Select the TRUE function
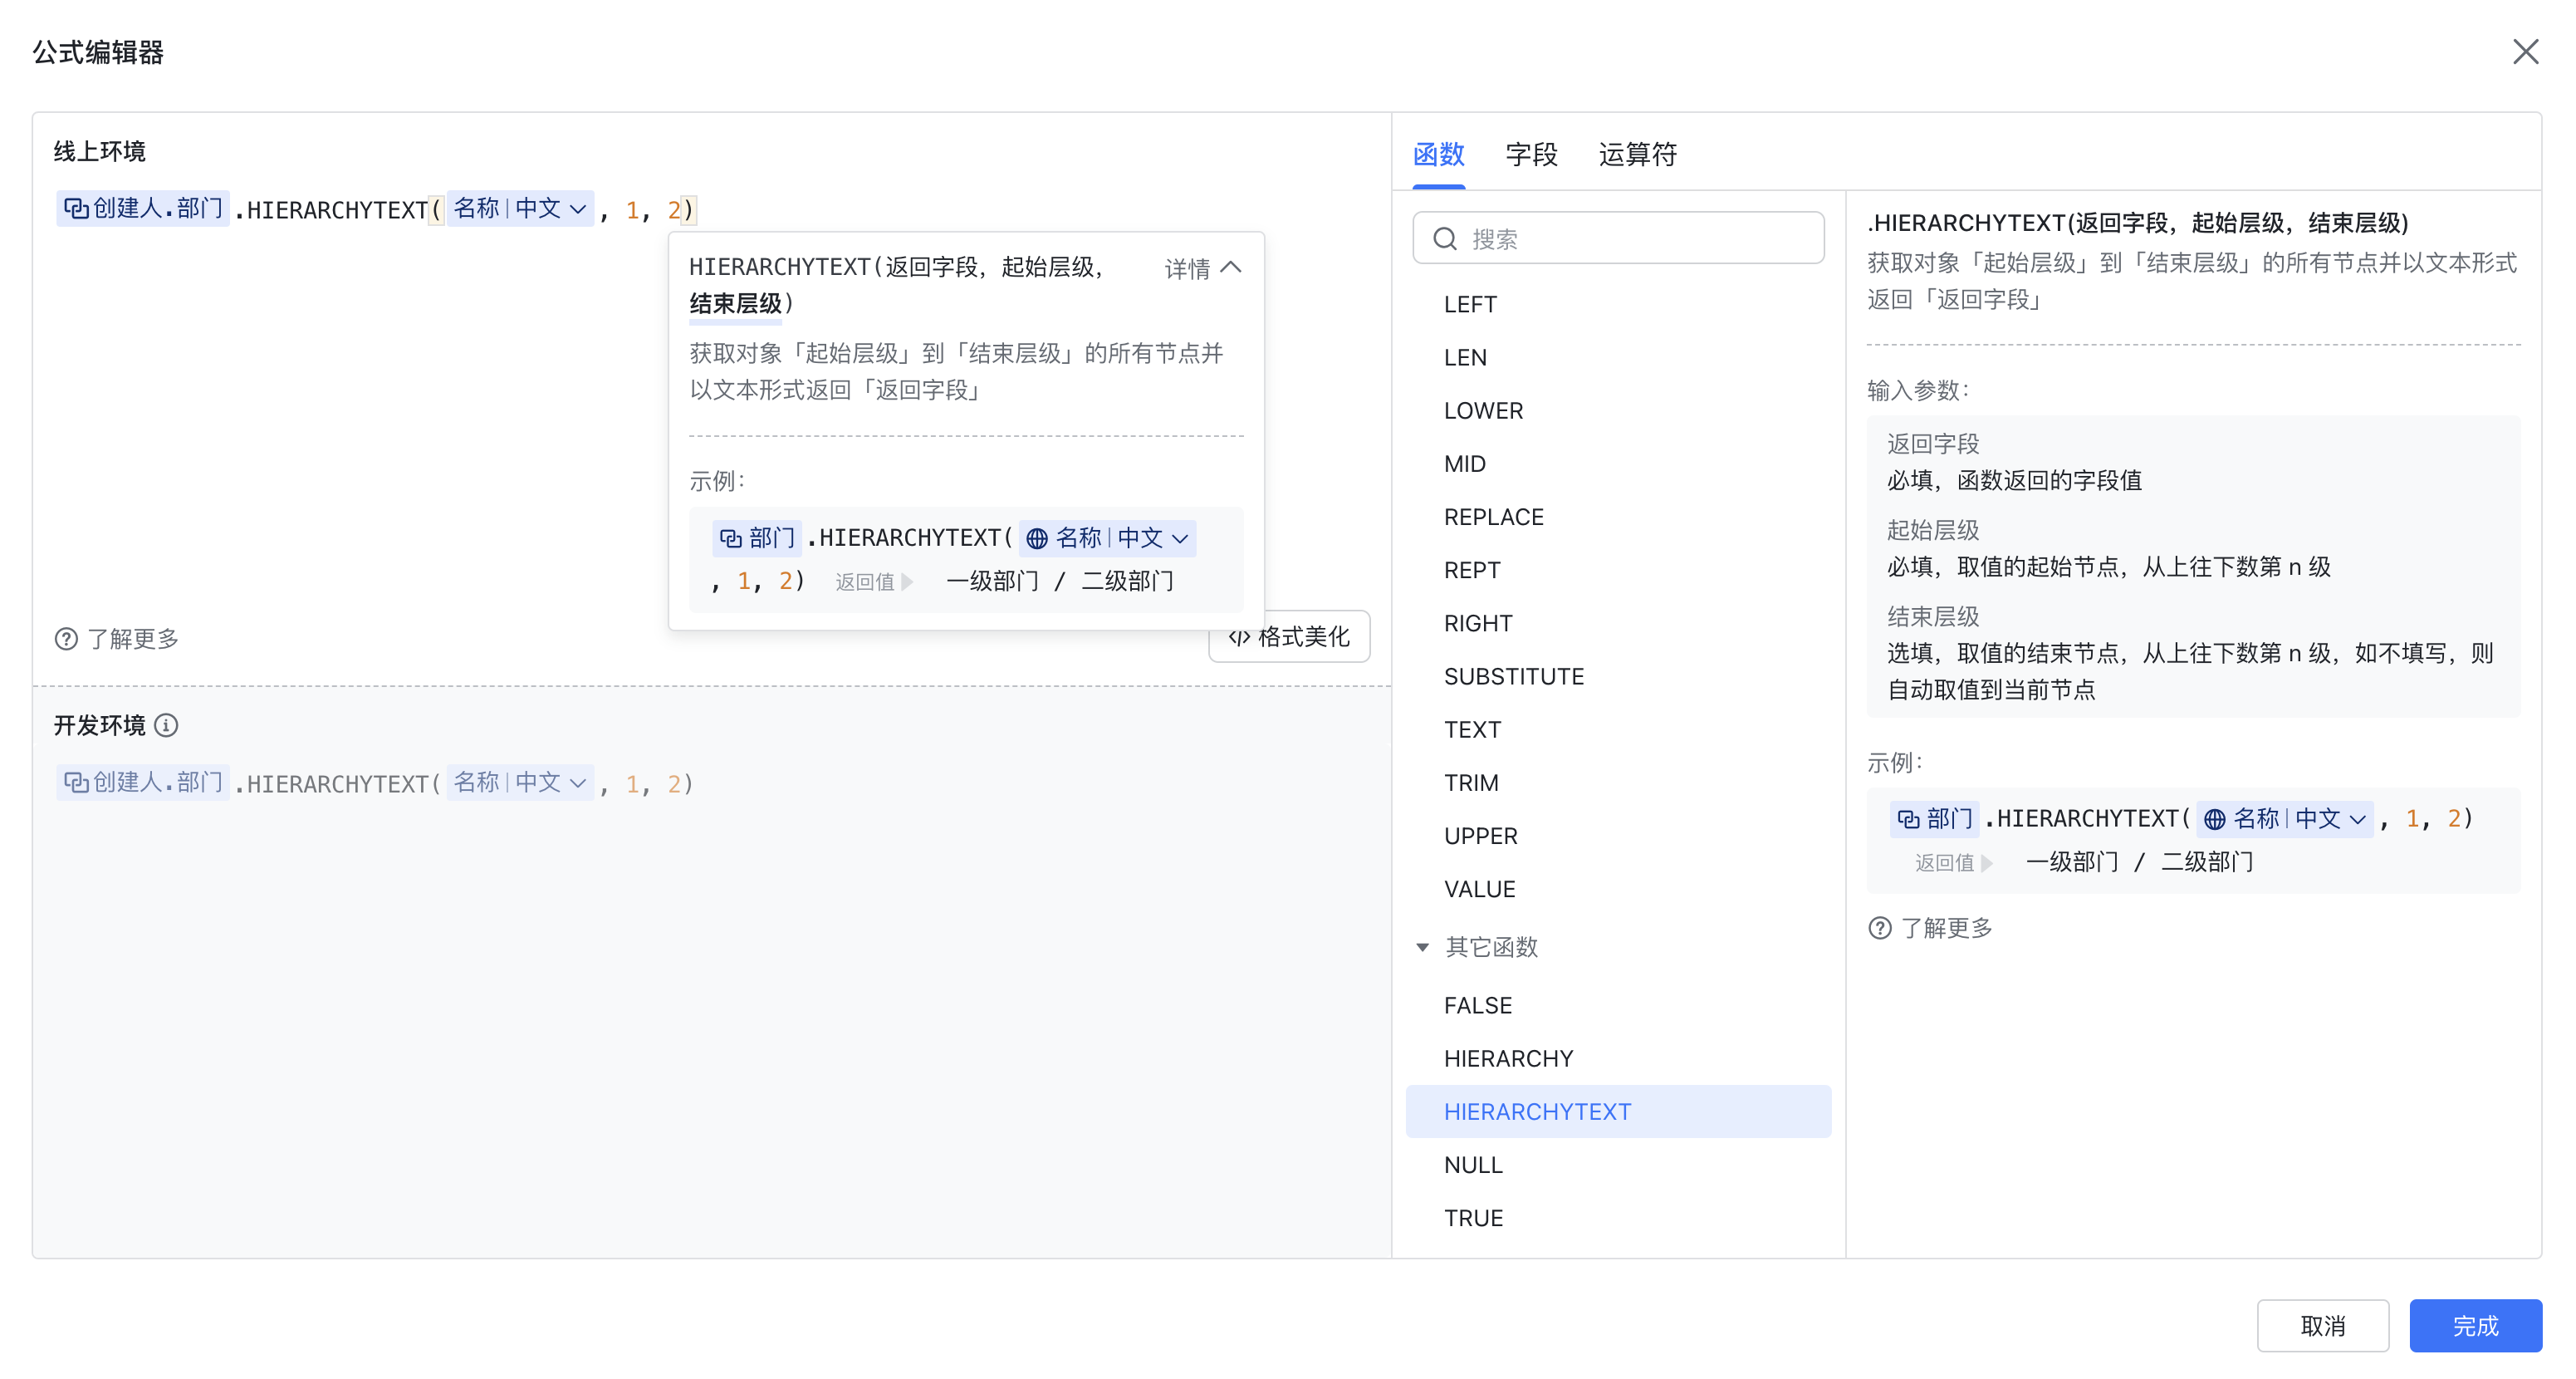The height and width of the screenshot is (1379, 2576). (x=1618, y=1218)
